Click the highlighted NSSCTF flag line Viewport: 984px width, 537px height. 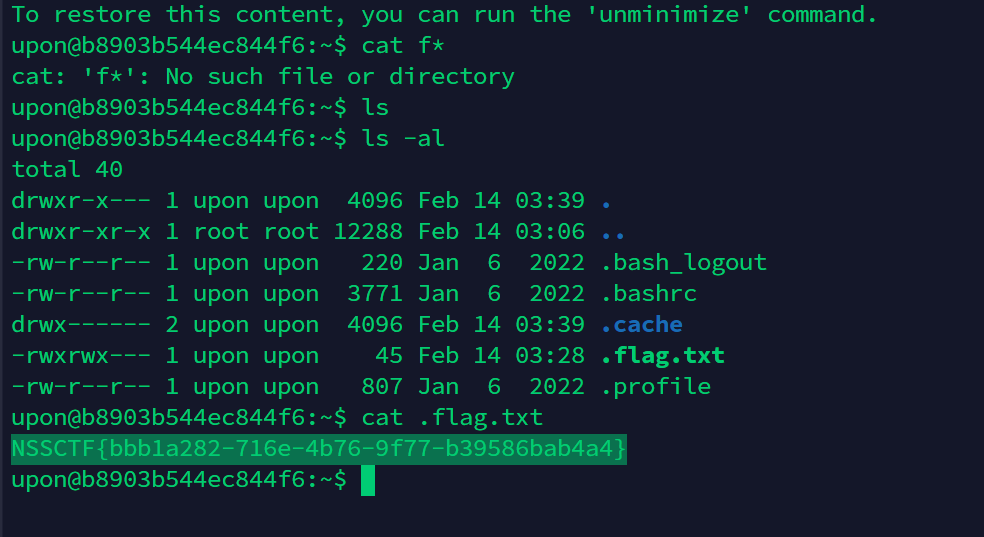tap(319, 449)
